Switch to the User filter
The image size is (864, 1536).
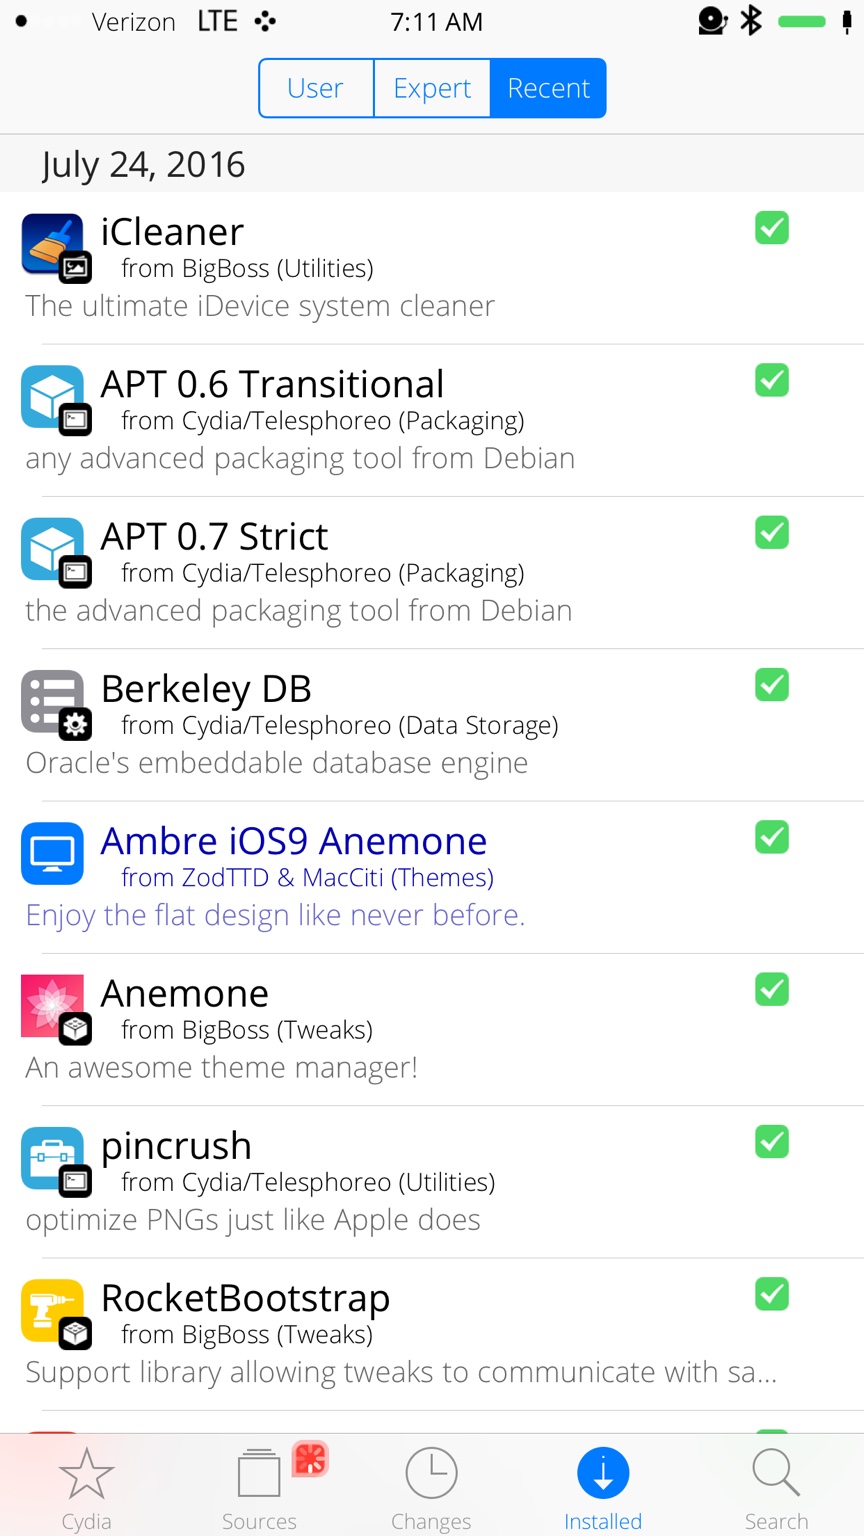pos(316,88)
